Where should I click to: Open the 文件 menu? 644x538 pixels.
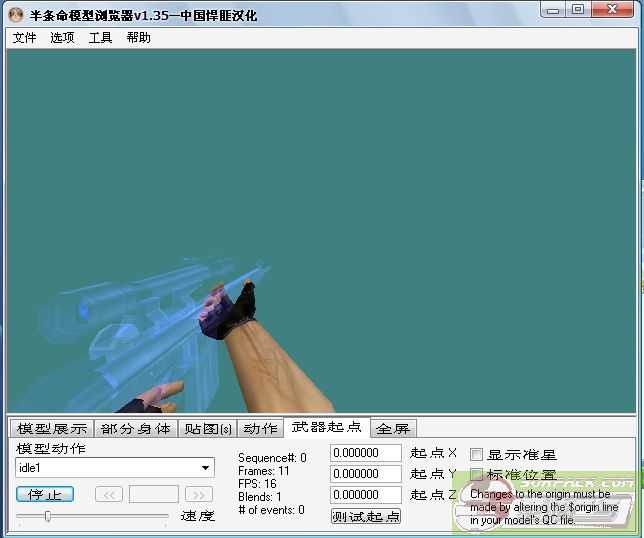24,38
